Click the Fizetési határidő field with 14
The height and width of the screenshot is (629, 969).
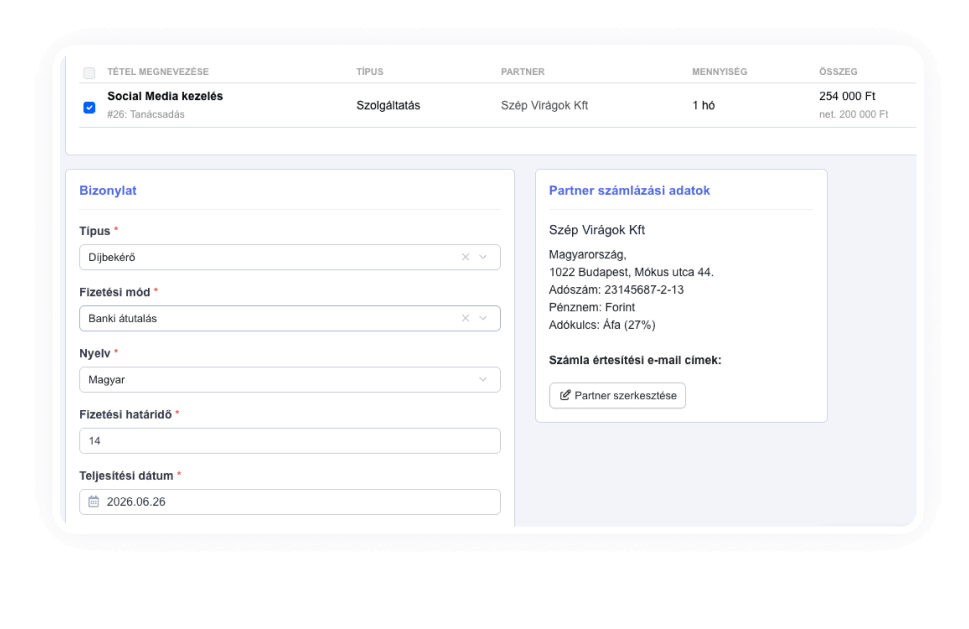pyautogui.click(x=290, y=441)
